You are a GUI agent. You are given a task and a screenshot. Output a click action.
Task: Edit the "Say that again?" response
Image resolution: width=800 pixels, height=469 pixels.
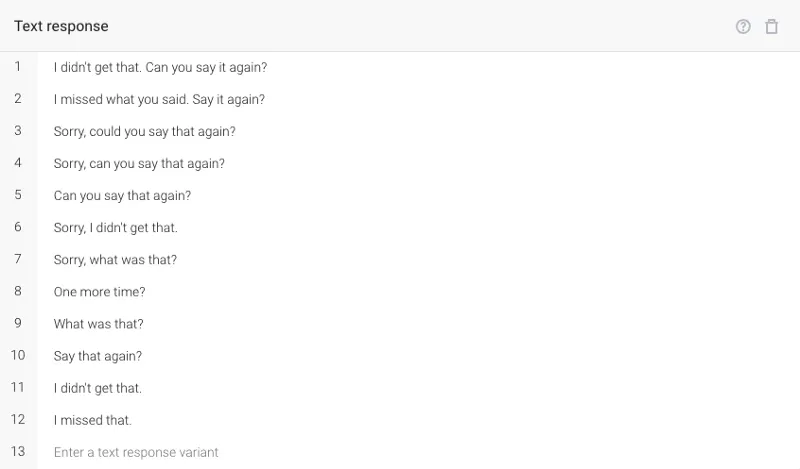pos(97,356)
